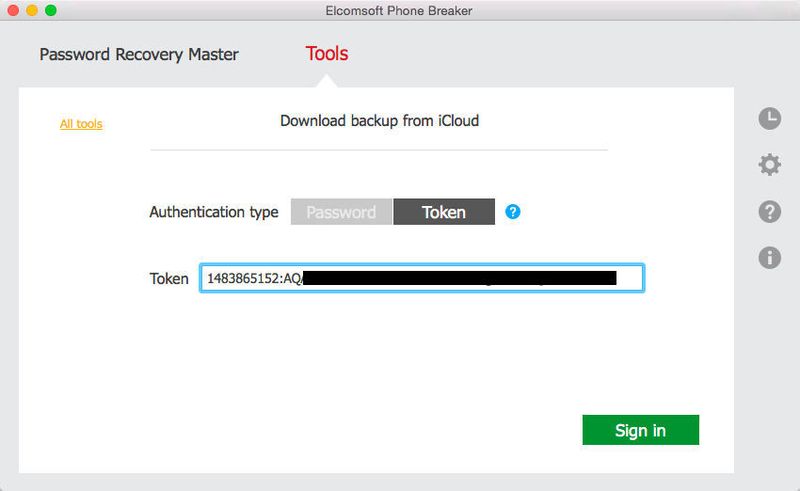Switch to the Tools tab
800x491 pixels.
[x=327, y=54]
